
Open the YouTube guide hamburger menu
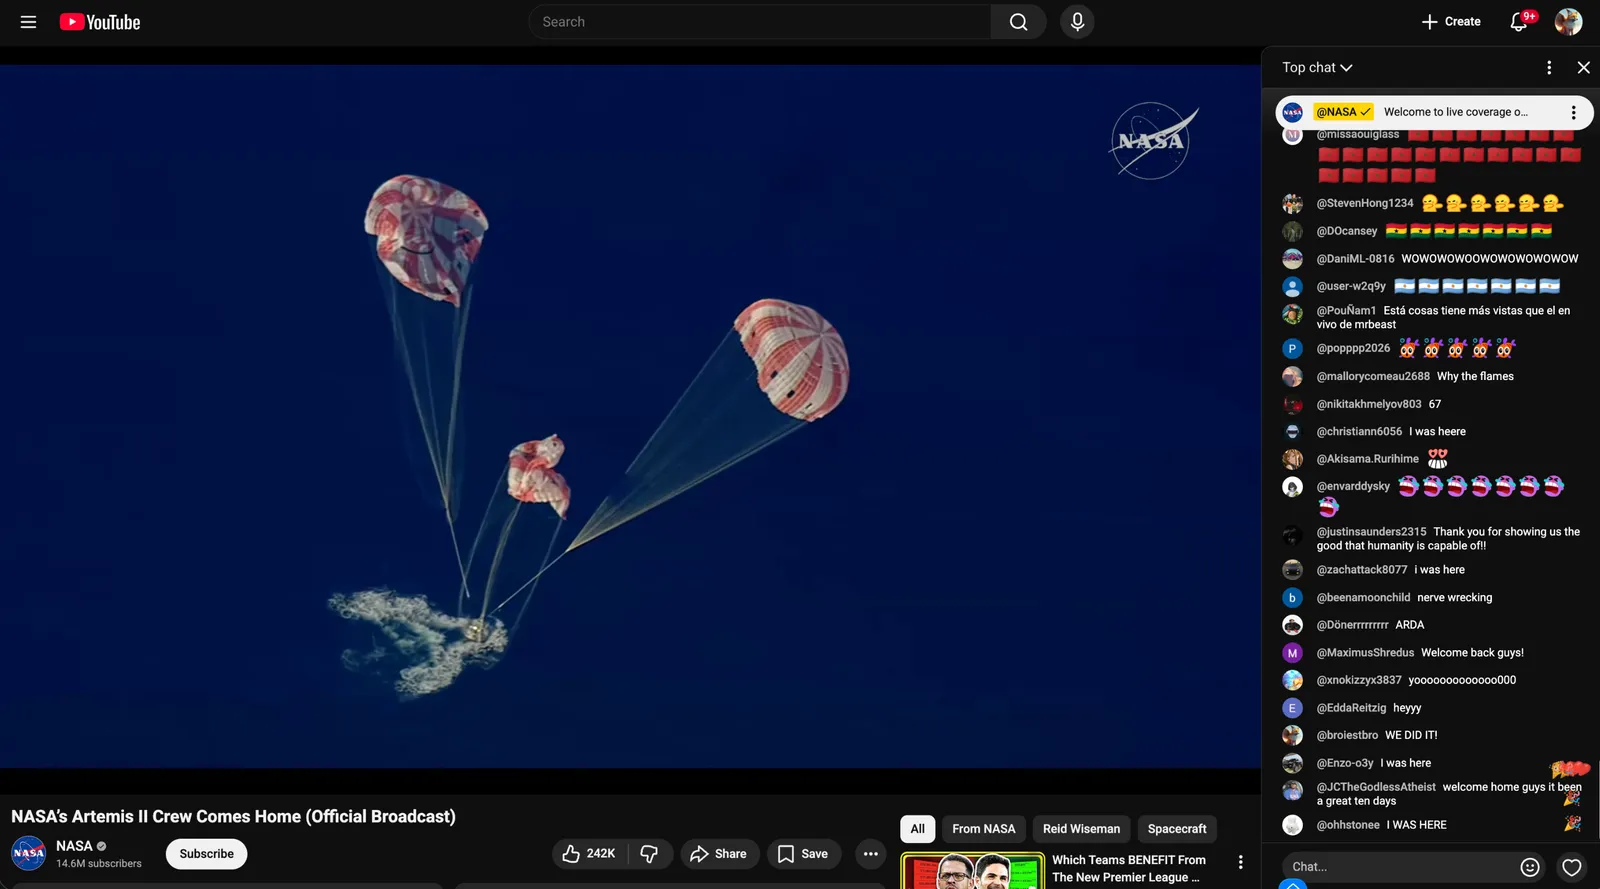pos(28,22)
